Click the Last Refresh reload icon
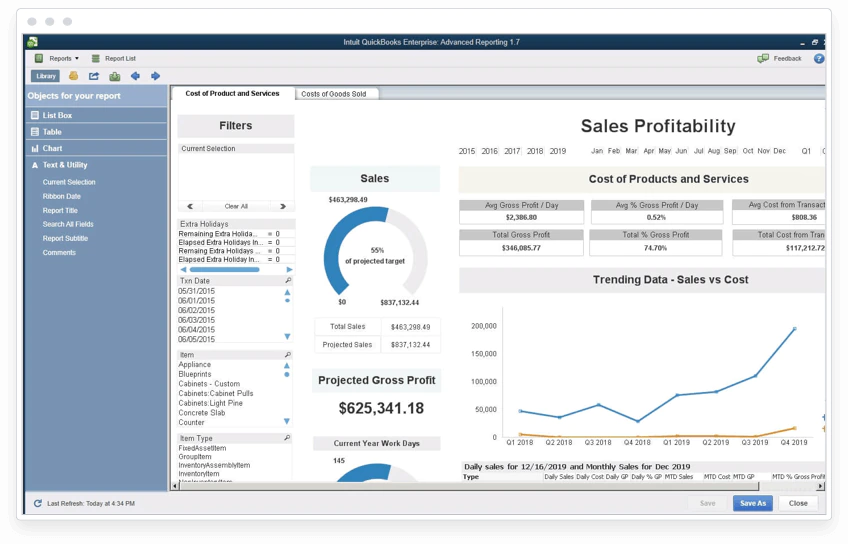This screenshot has width=848, height=544. click(37, 503)
